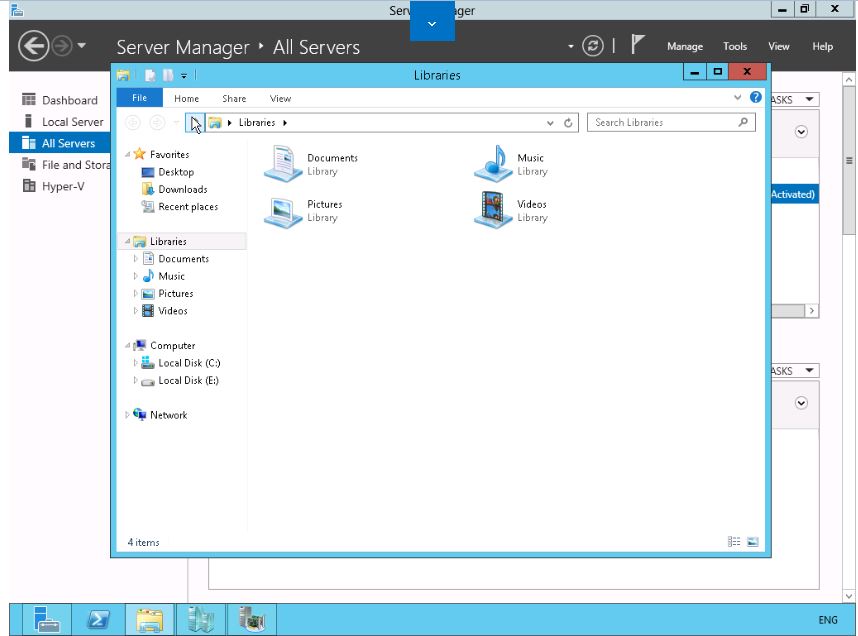Expand the Documents node arrow in tree
Viewport: 858px width, 636px height.
135,258
